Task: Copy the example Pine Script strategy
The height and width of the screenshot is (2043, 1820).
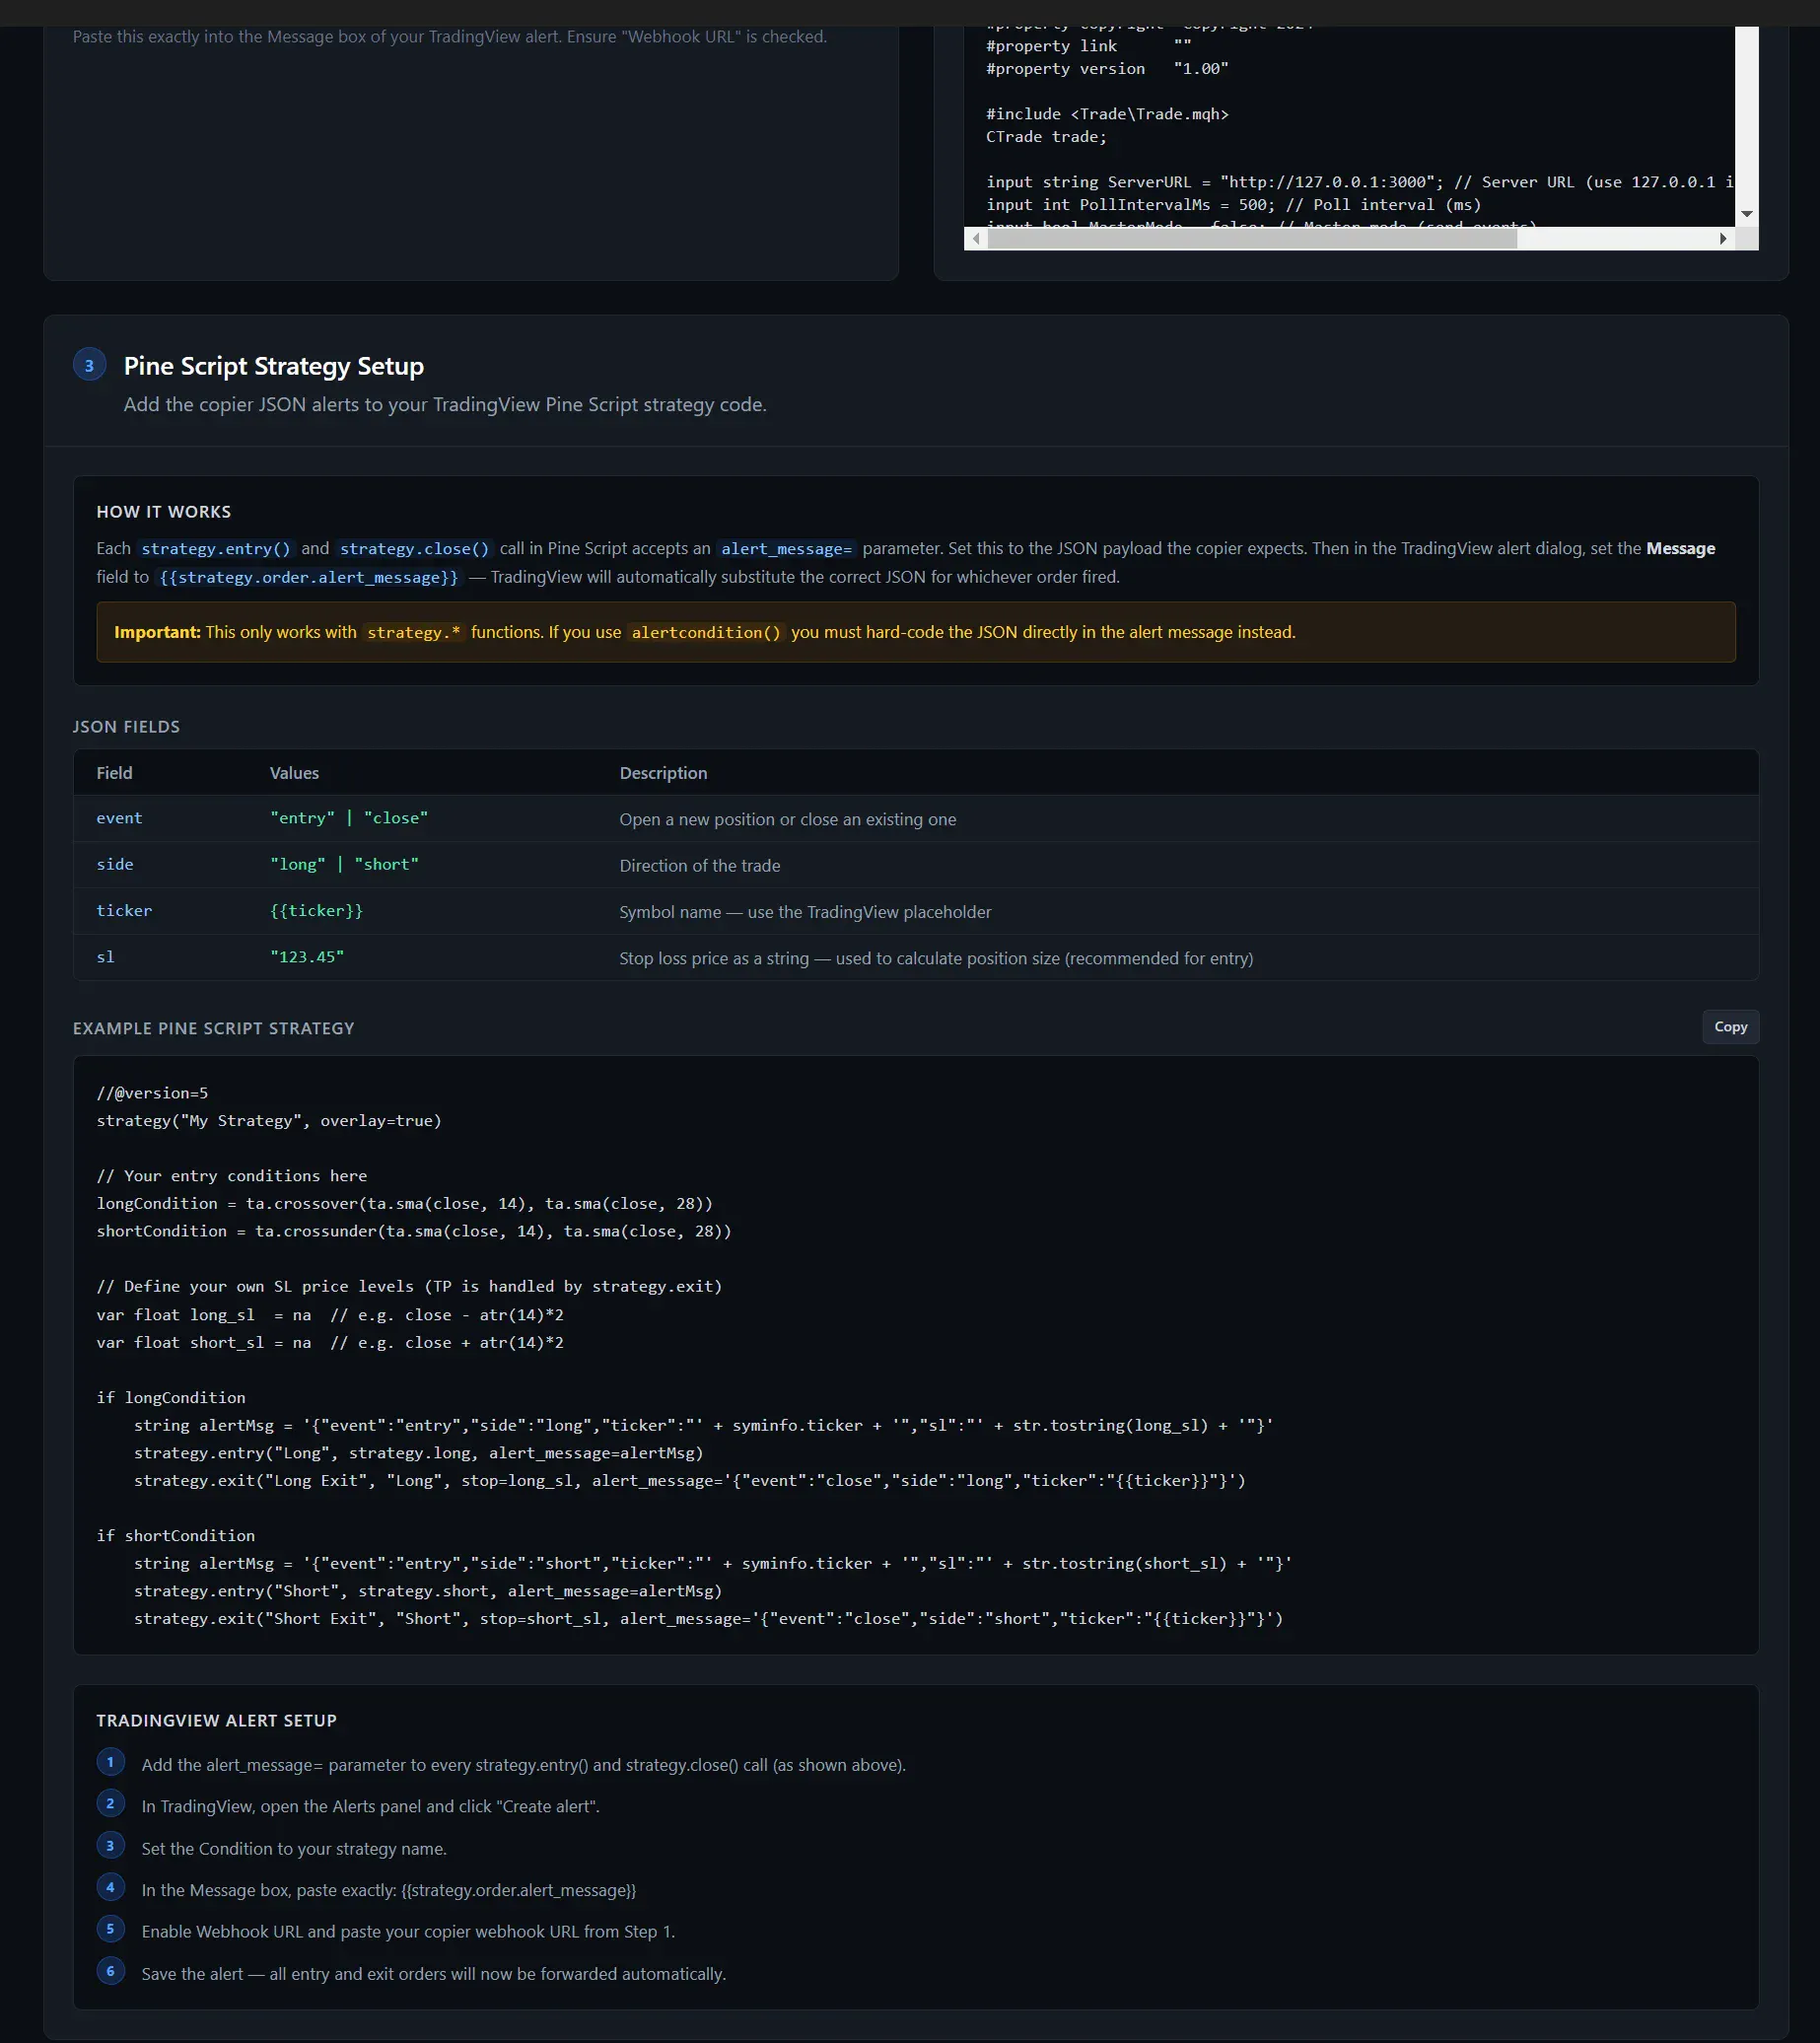Action: pyautogui.click(x=1730, y=1027)
